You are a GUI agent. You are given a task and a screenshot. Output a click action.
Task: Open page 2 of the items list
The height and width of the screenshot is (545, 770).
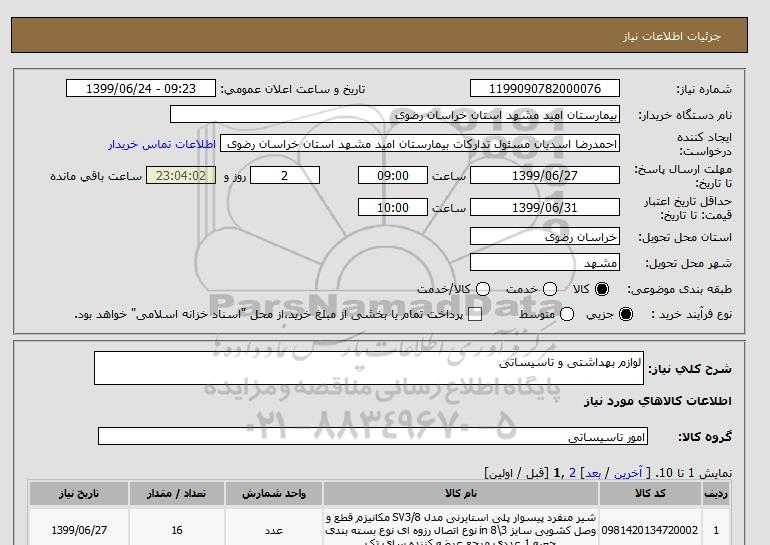tap(572, 473)
